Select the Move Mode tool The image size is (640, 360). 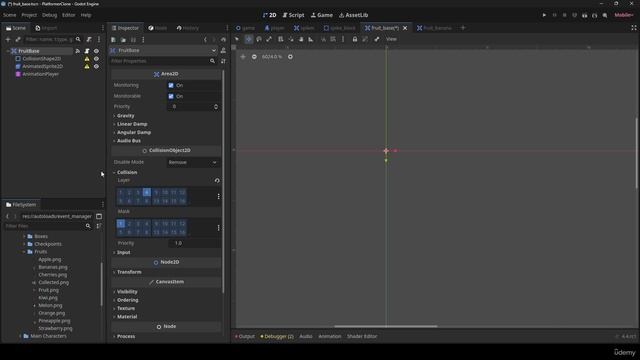coord(249,39)
